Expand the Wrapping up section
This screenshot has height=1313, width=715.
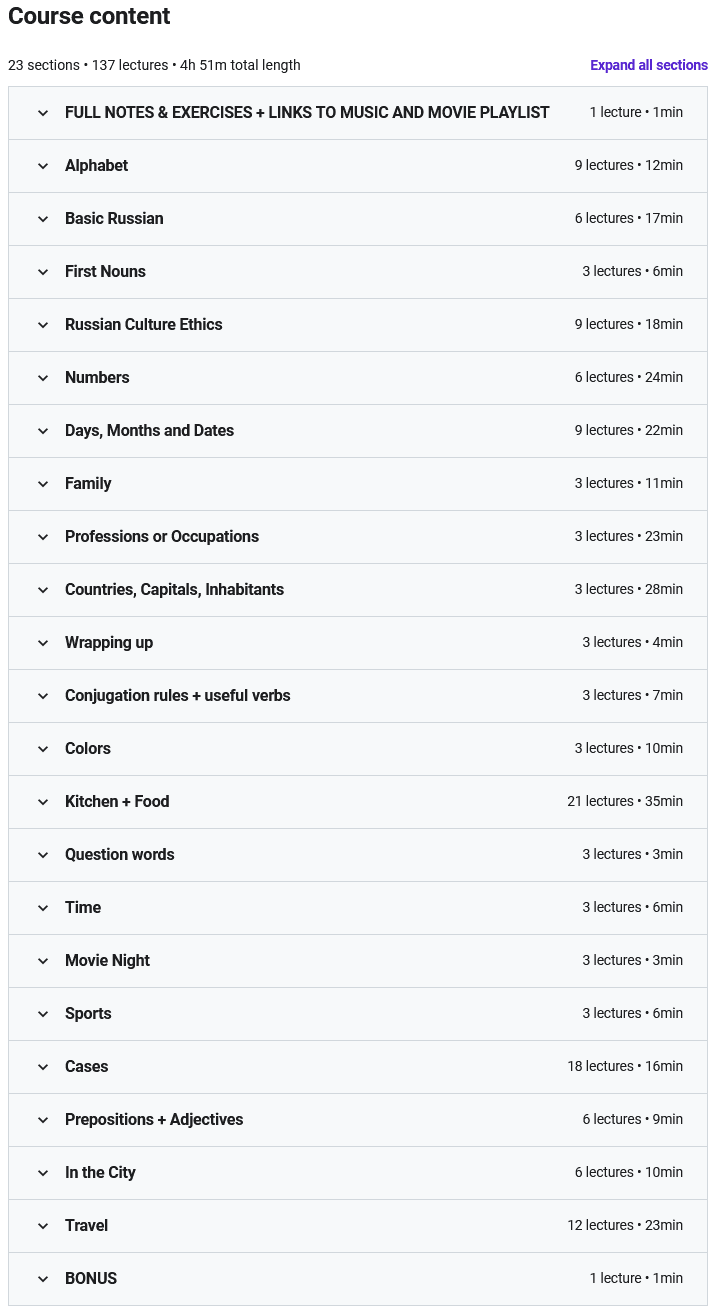(x=108, y=643)
